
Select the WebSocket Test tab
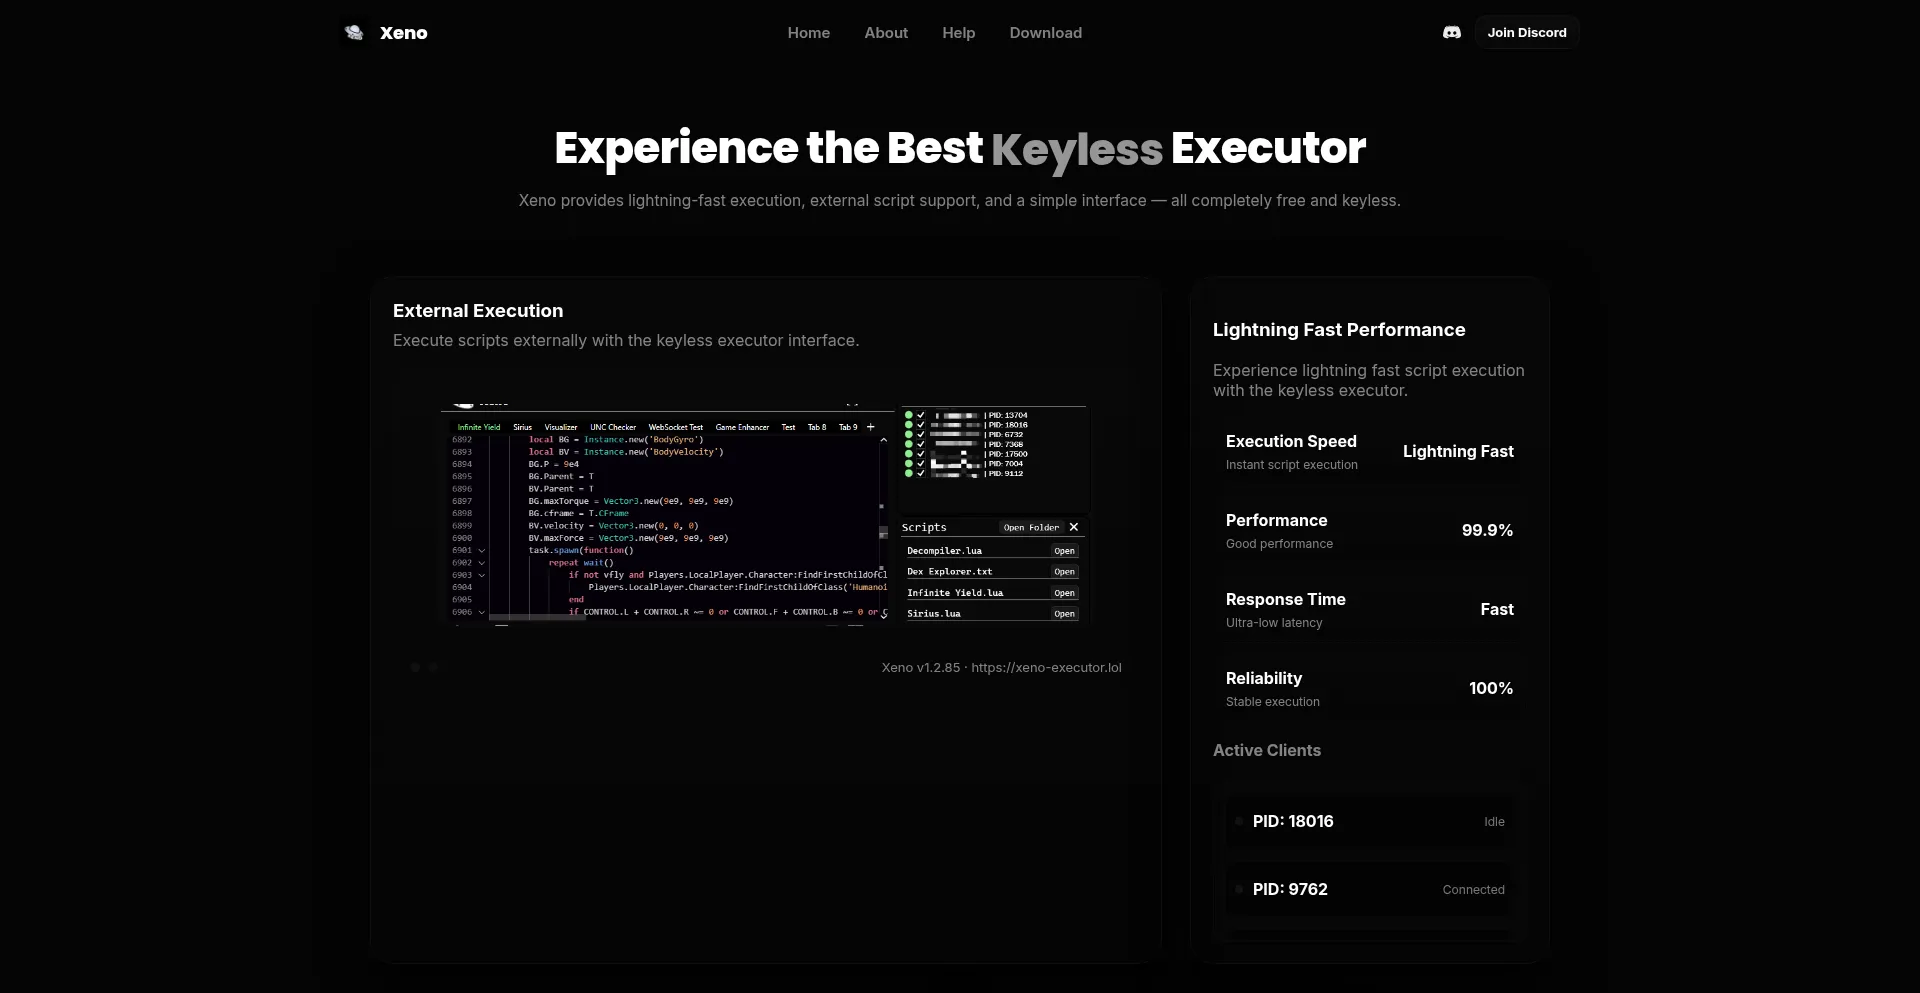(x=676, y=427)
